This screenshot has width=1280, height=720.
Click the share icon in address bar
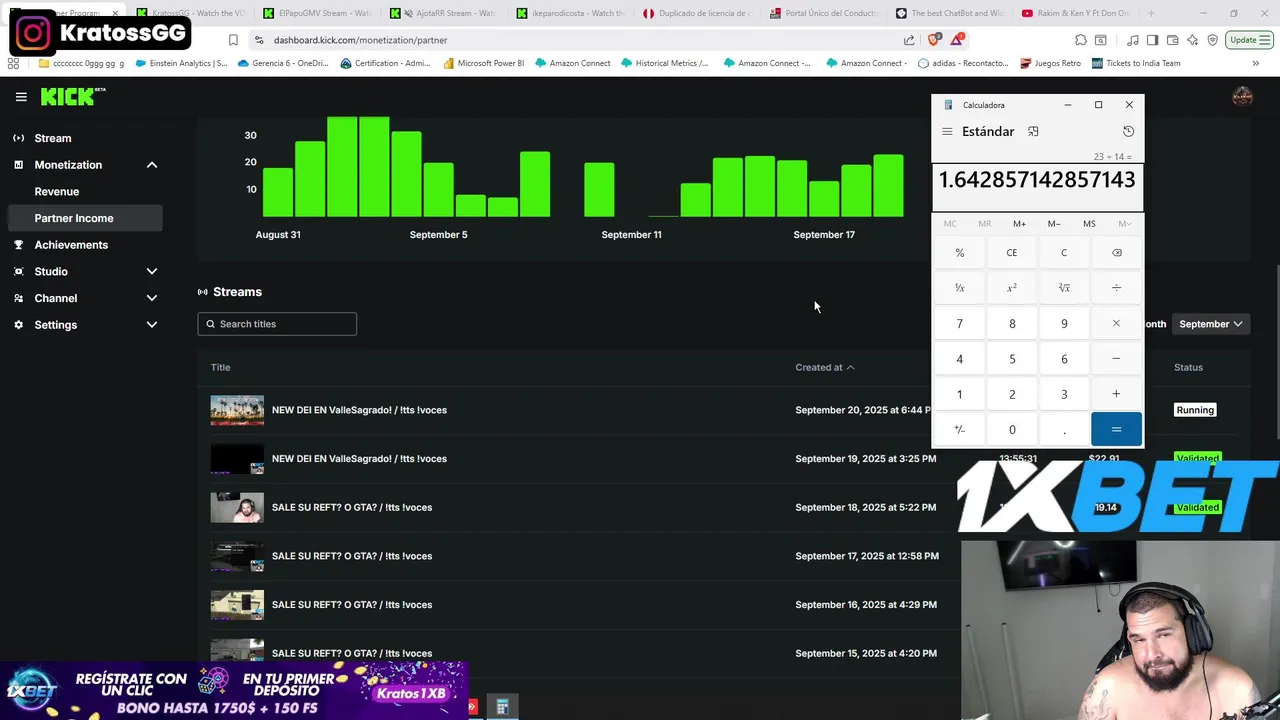(909, 40)
